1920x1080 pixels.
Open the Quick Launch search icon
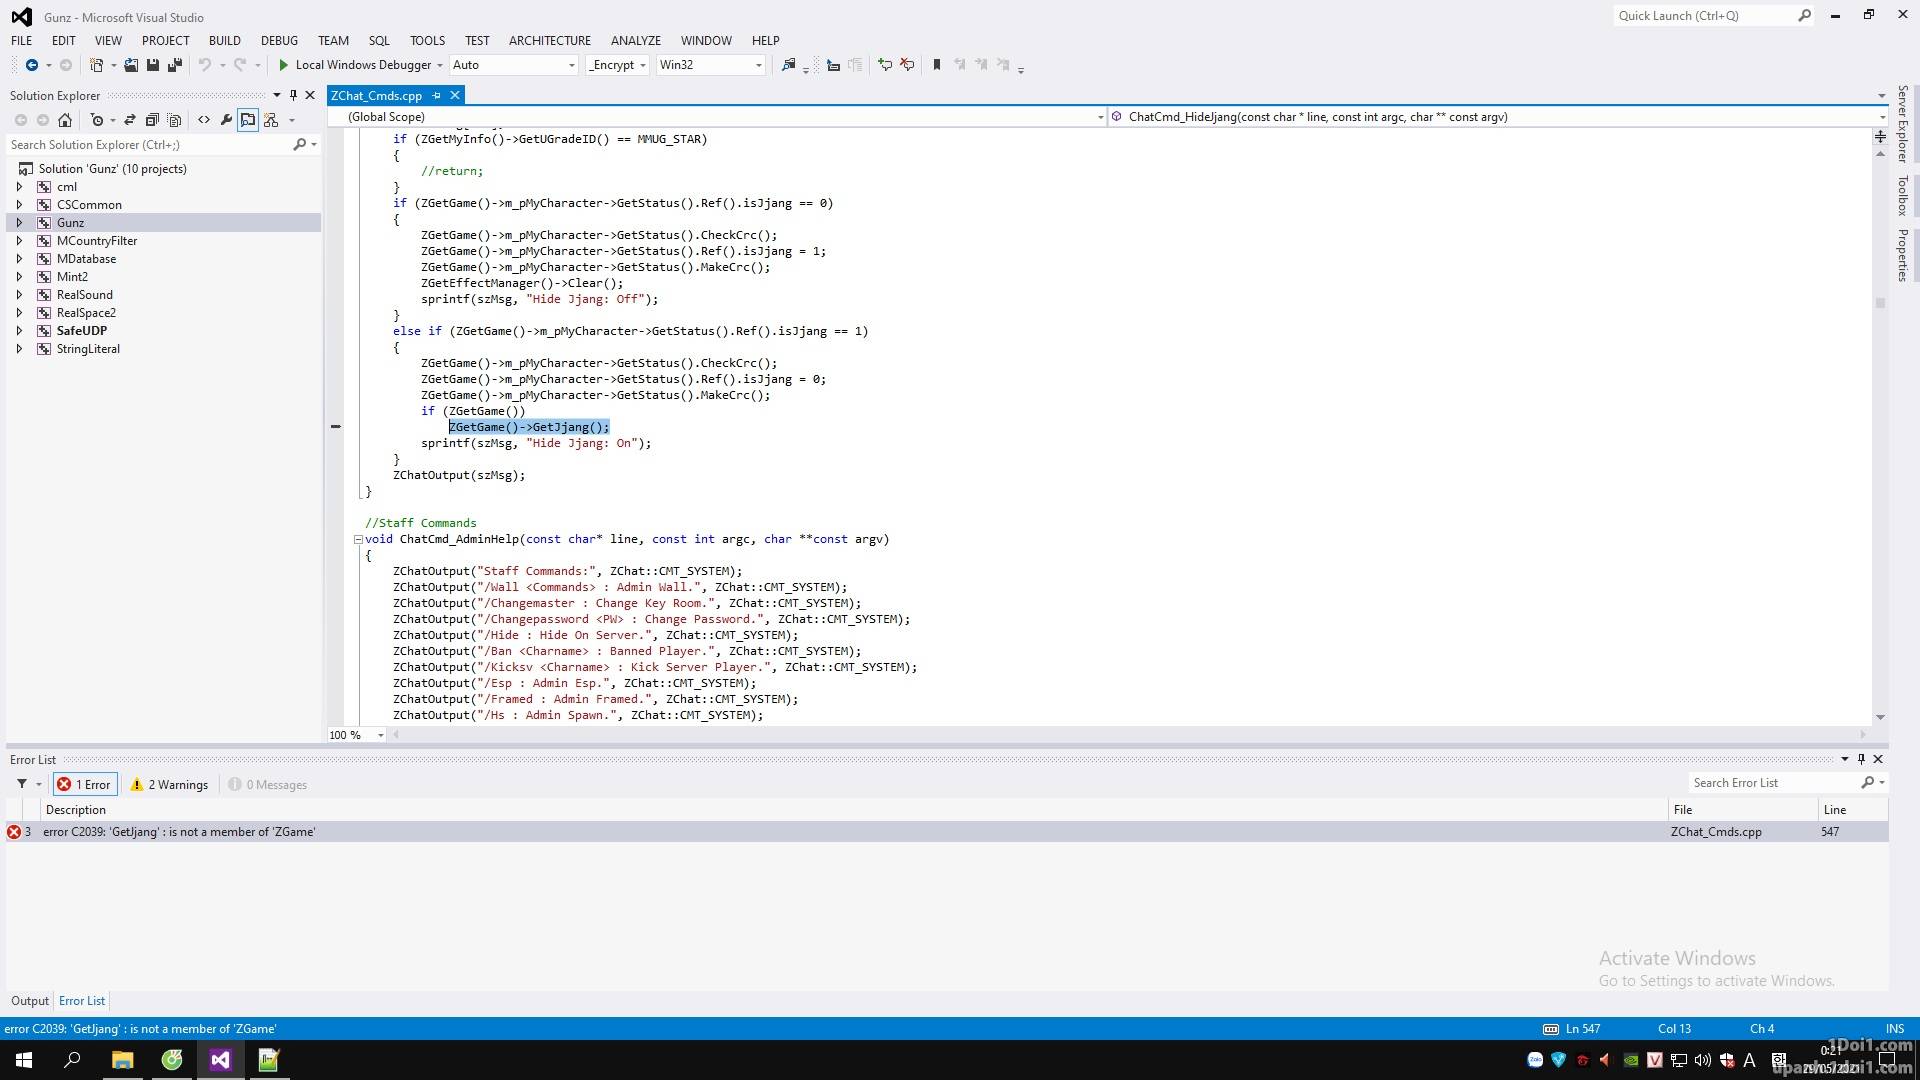coord(1805,15)
